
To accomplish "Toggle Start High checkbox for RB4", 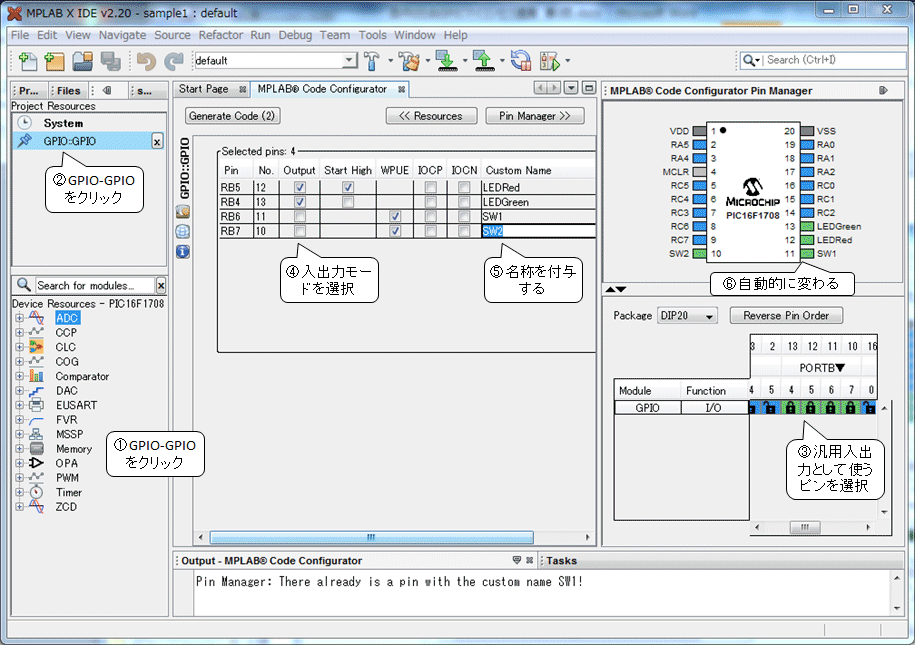I will point(348,202).
